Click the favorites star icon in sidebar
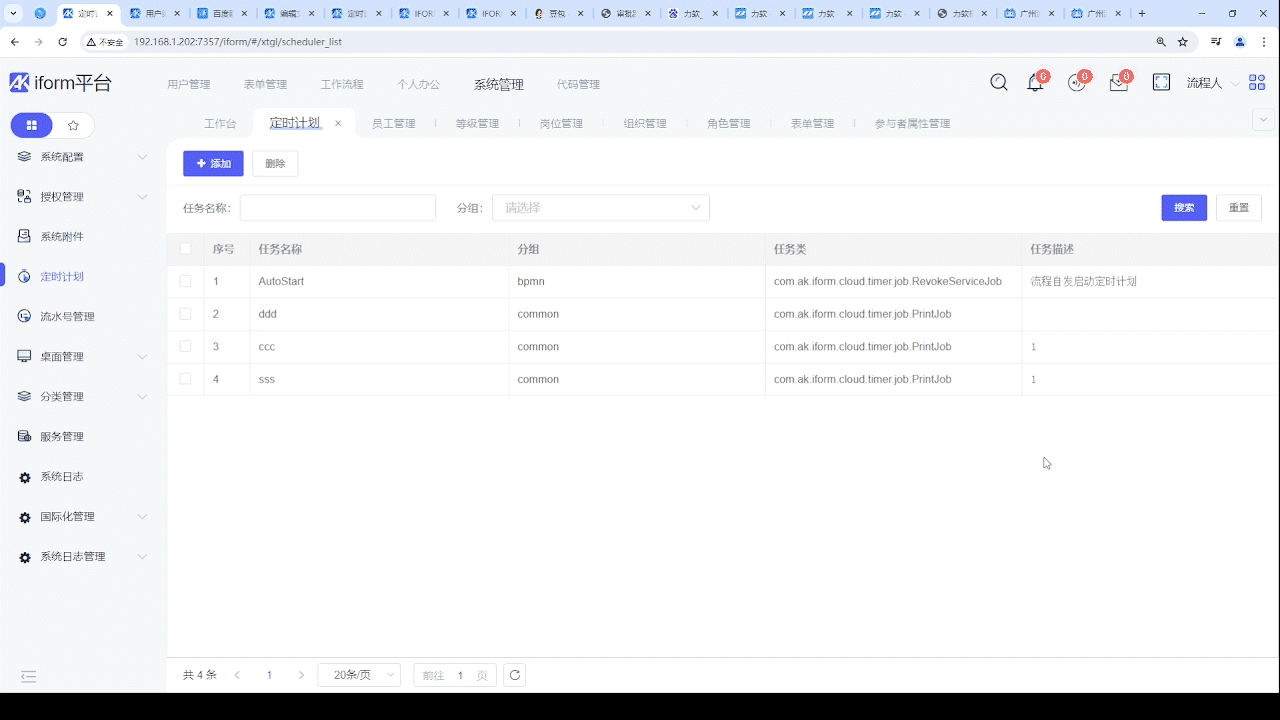The width and height of the screenshot is (1280, 720). 73,125
